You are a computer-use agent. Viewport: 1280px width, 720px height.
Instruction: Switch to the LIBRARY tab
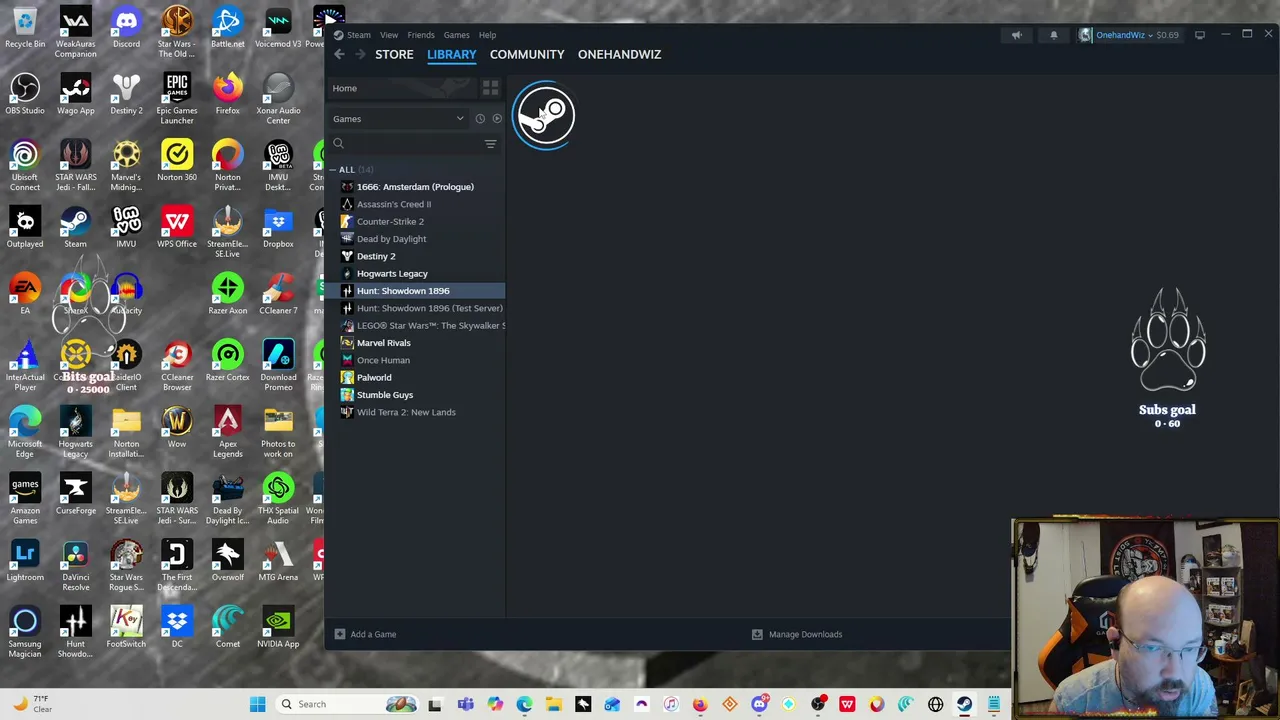[x=452, y=54]
